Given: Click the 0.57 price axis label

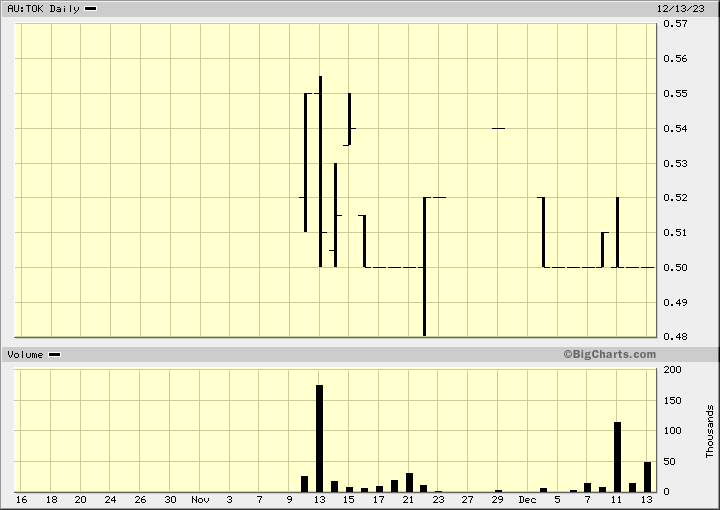Looking at the screenshot, I should click(675, 23).
